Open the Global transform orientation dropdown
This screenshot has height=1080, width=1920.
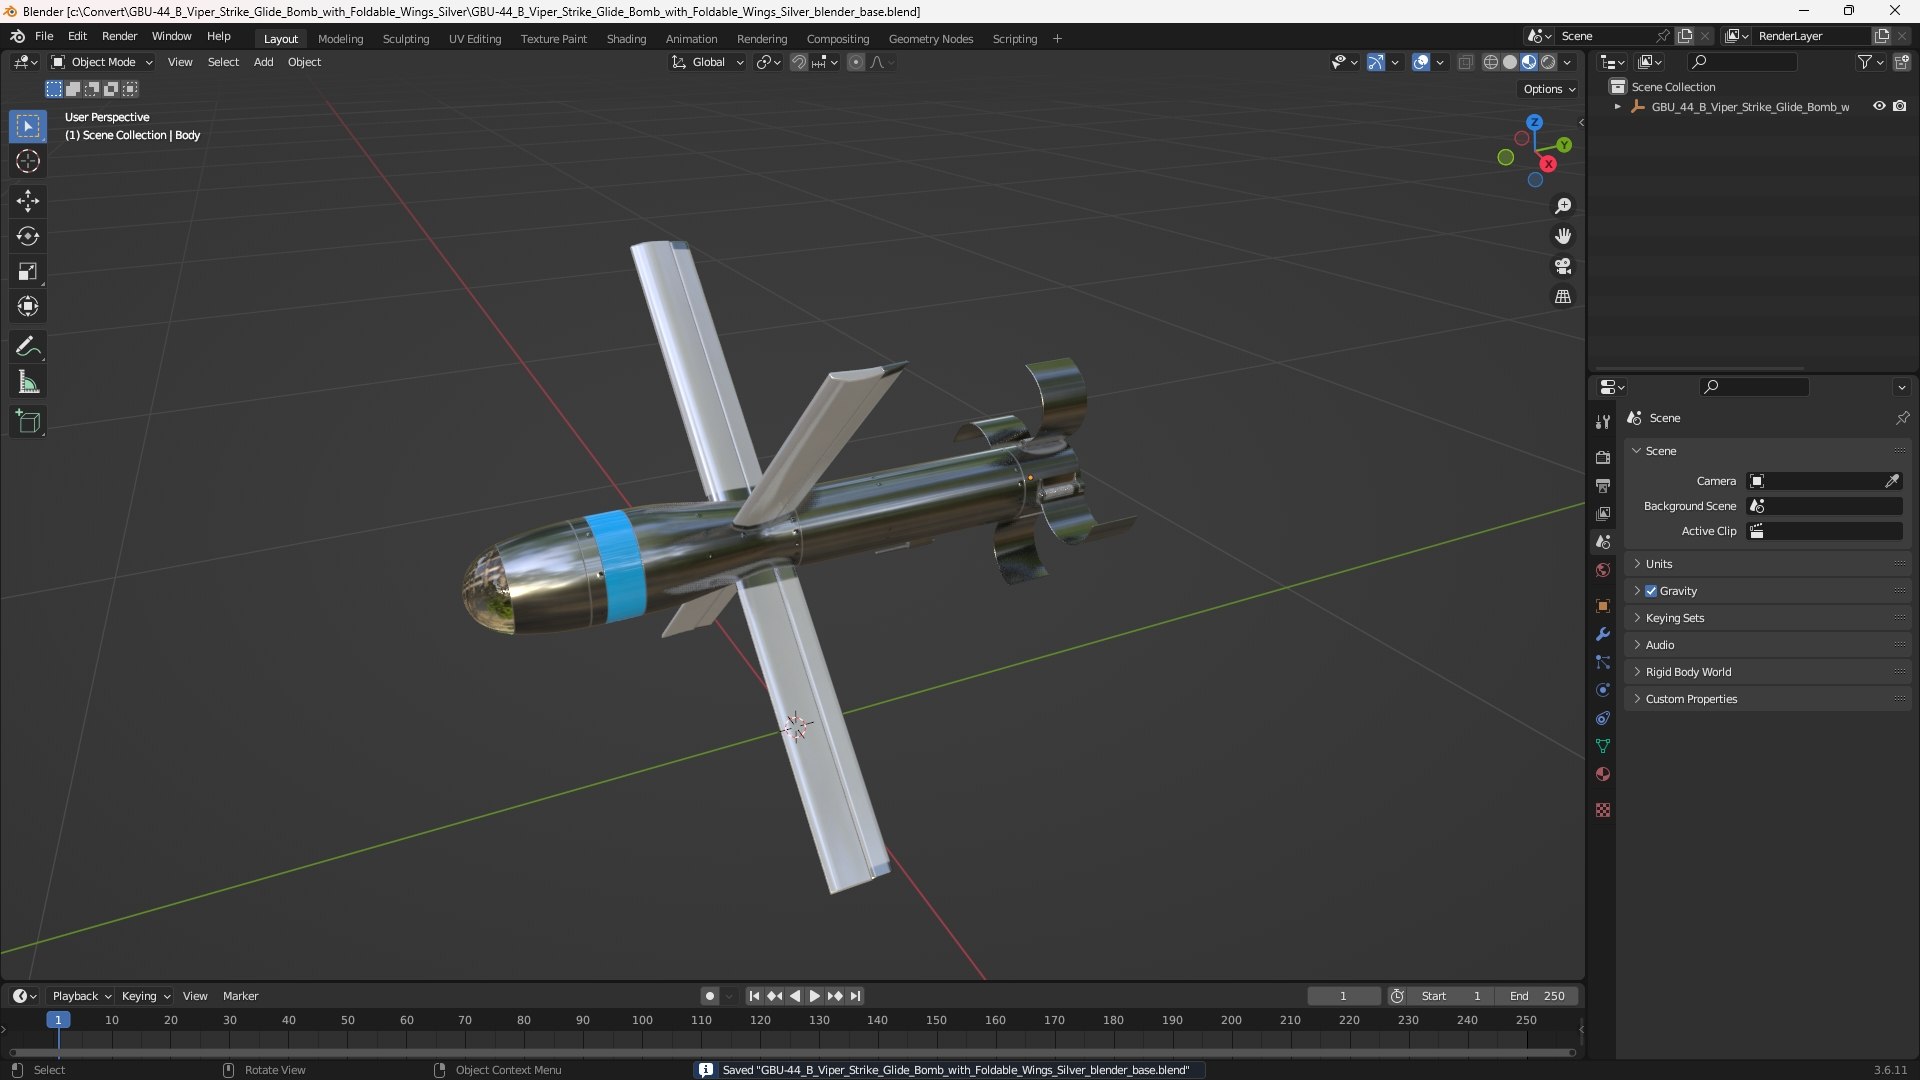[708, 62]
